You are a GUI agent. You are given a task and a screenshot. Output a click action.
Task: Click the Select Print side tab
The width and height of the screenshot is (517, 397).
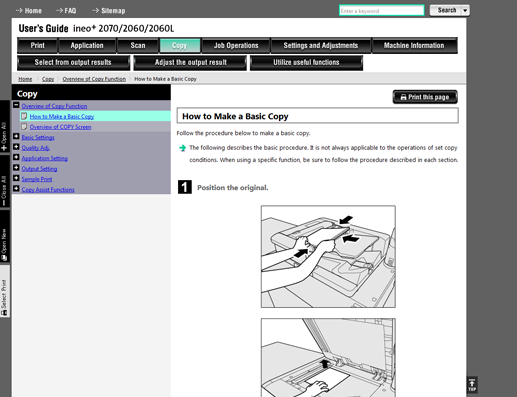(4, 291)
